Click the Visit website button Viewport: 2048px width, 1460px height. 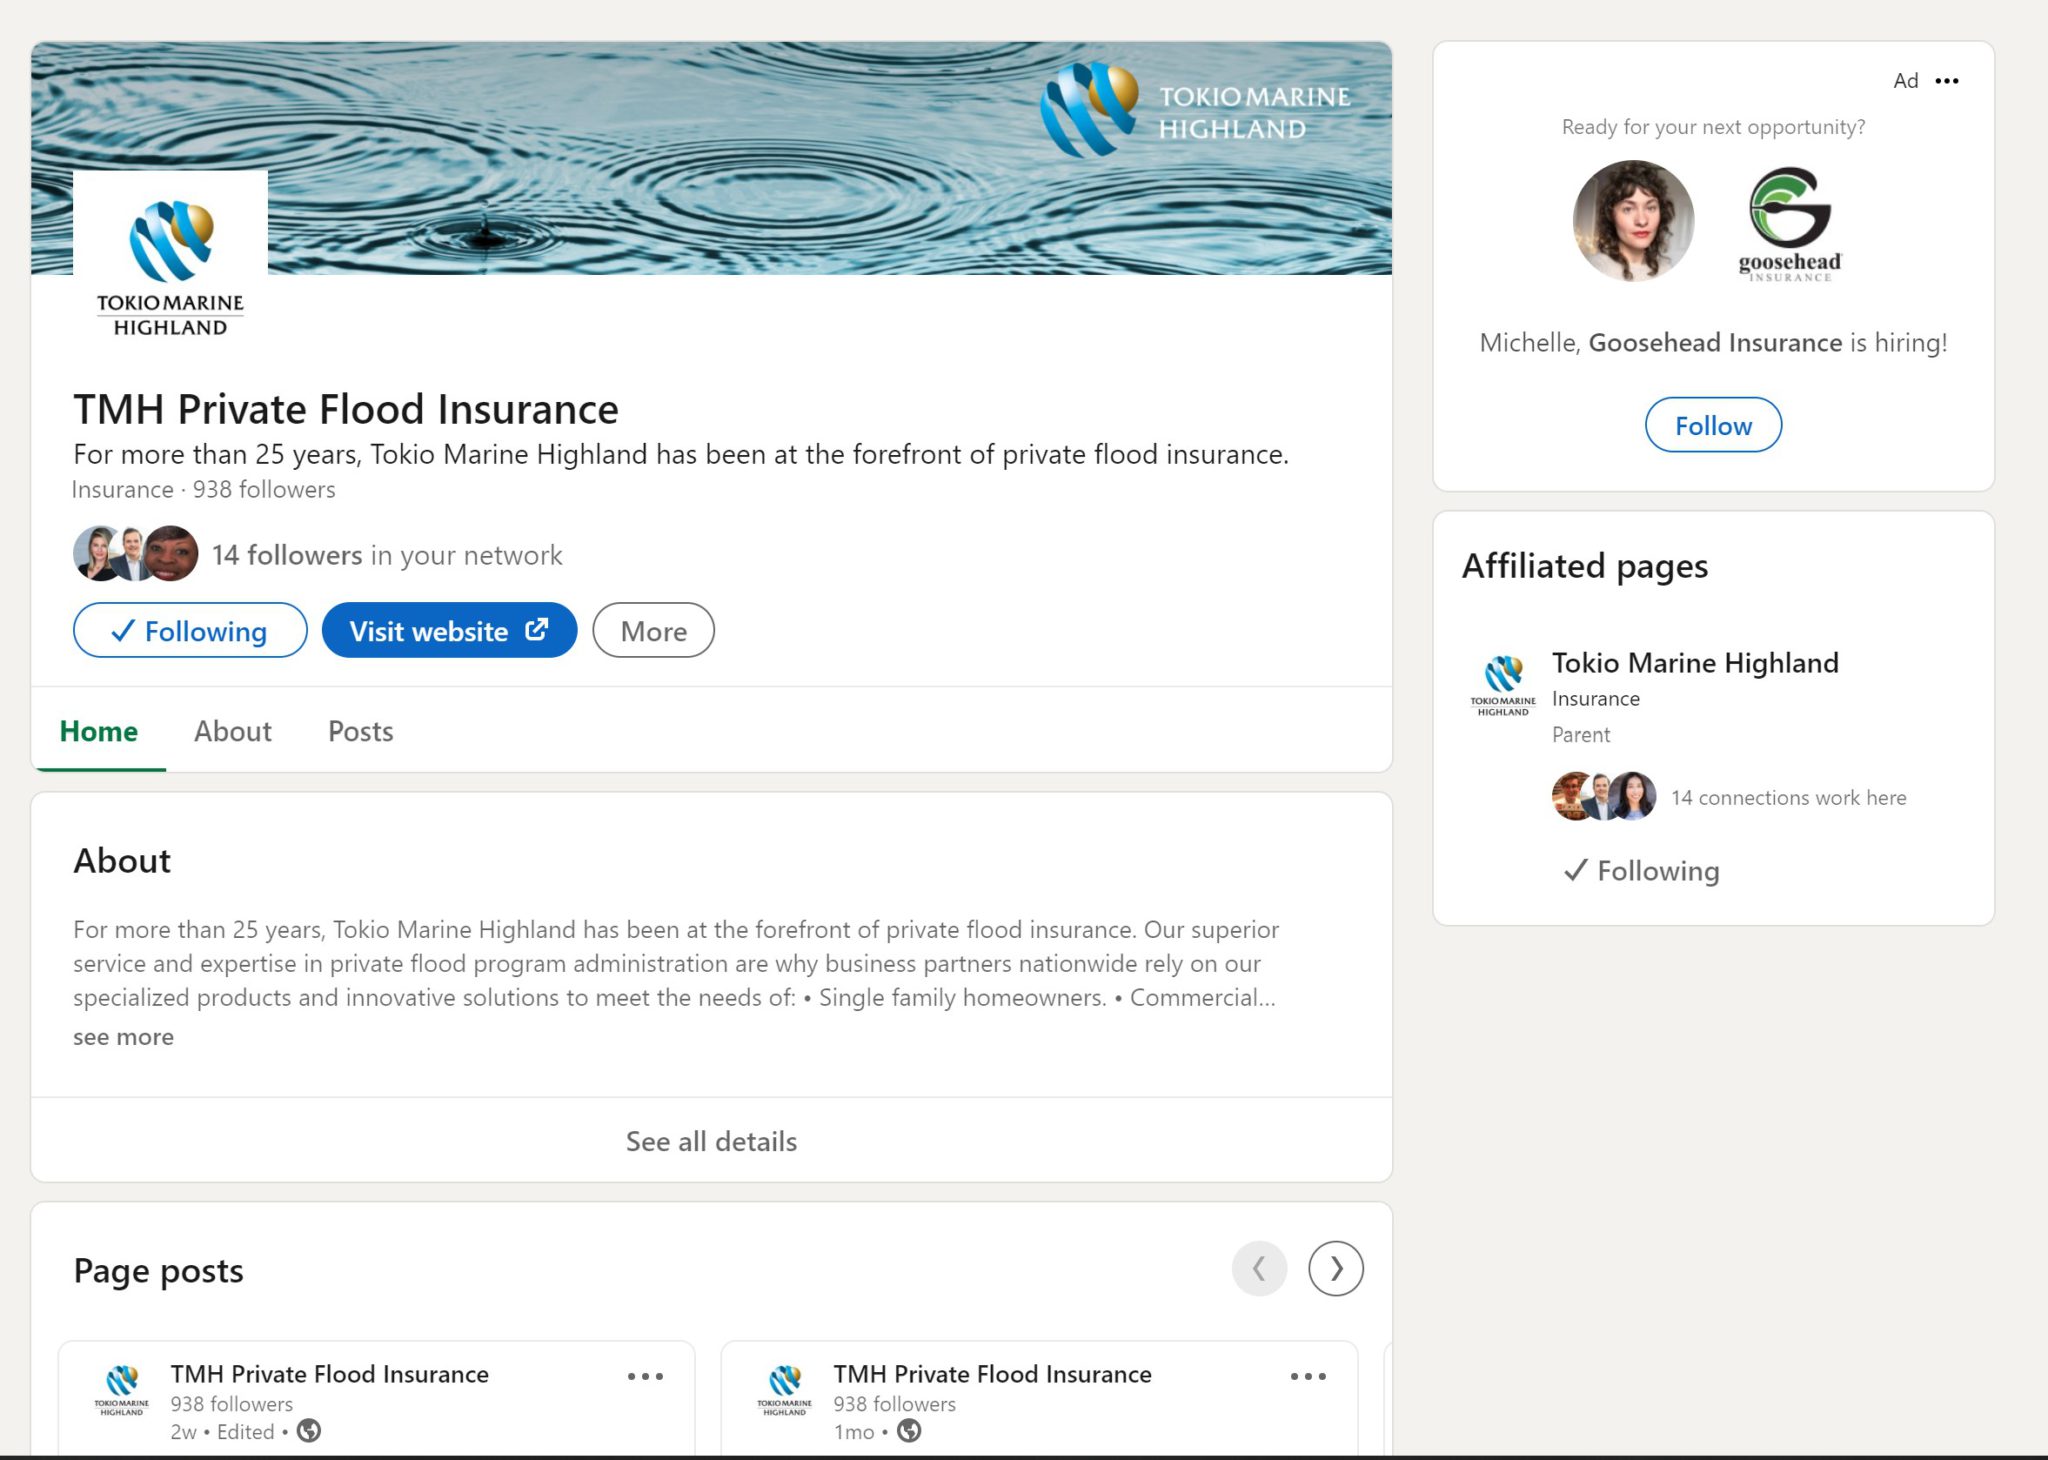coord(449,631)
